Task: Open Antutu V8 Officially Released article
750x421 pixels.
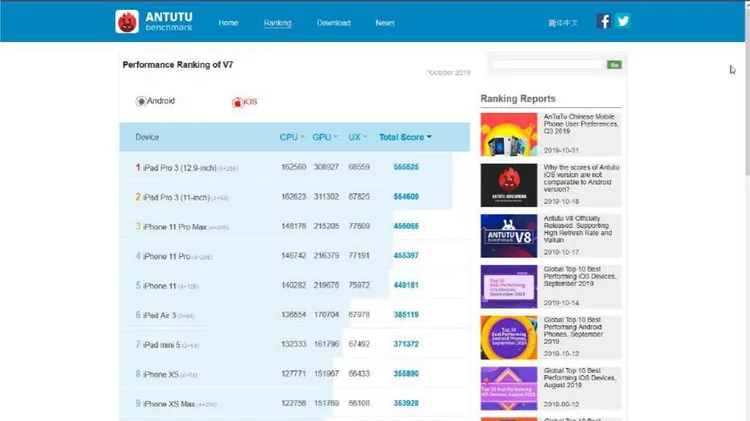Action: [x=577, y=229]
